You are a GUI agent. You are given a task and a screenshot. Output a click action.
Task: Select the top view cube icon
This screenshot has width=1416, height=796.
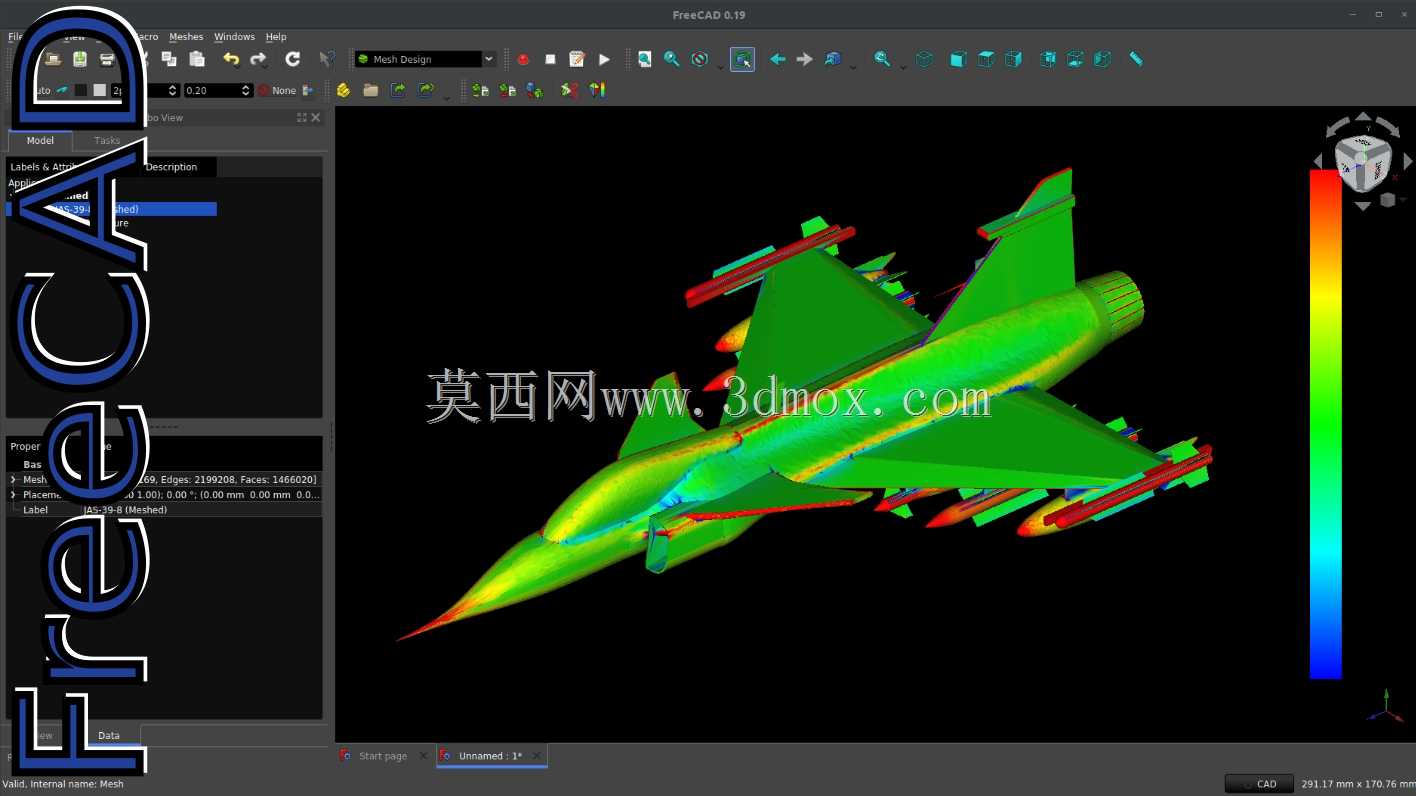tap(985, 59)
